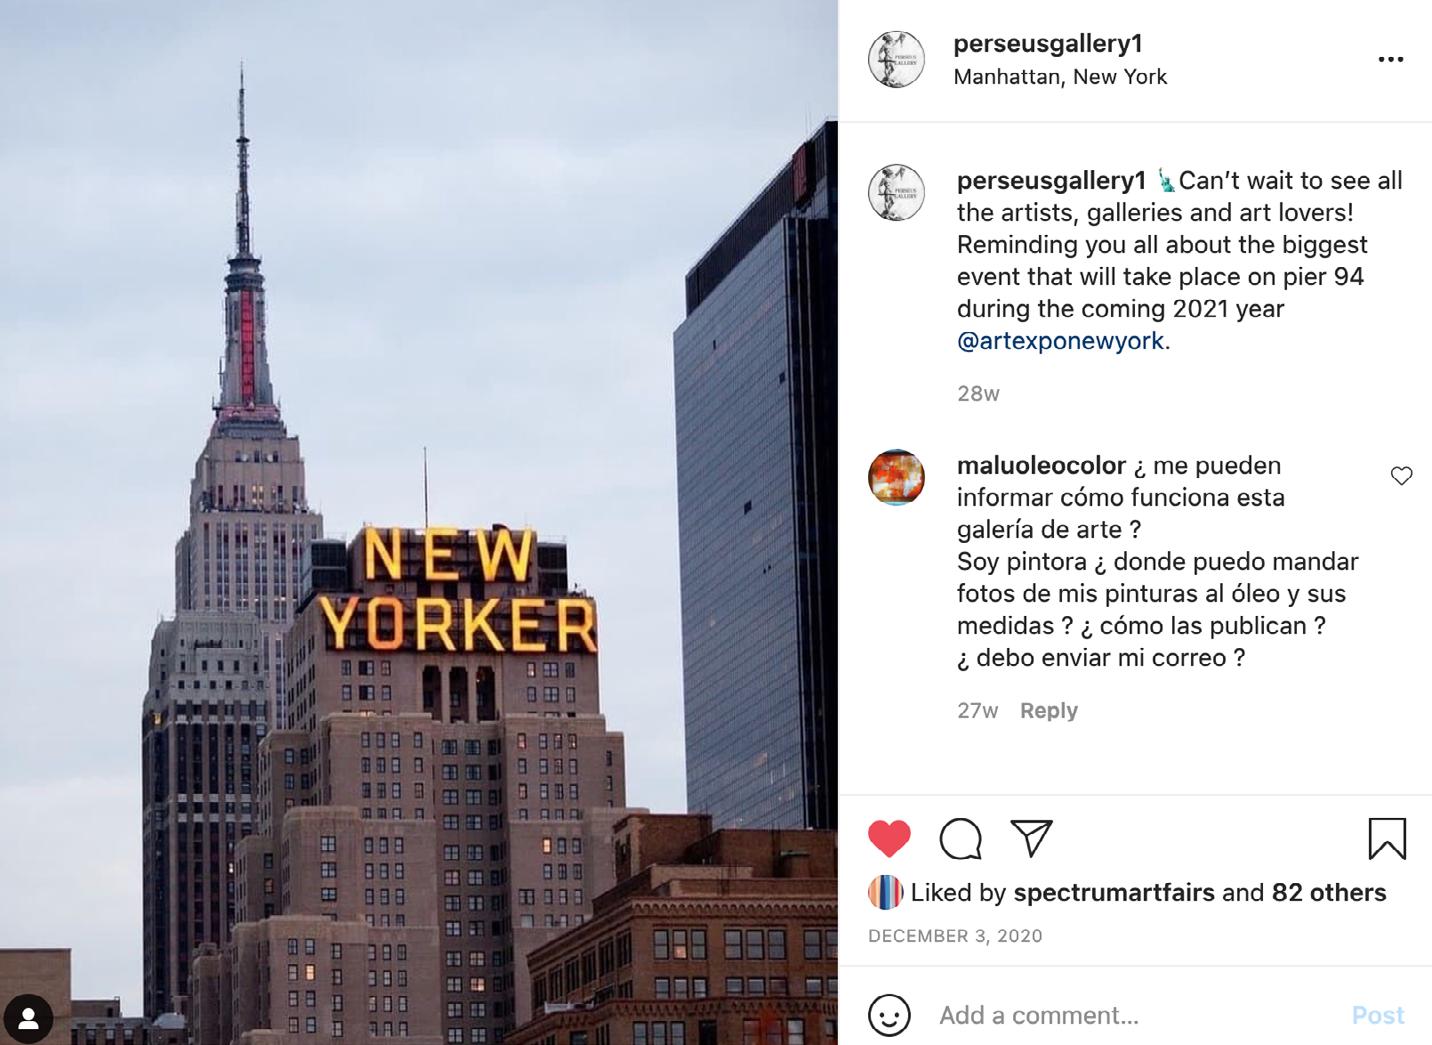Open spectrumartfairs liker avatar
Image resolution: width=1432 pixels, height=1045 pixels.
885,892
